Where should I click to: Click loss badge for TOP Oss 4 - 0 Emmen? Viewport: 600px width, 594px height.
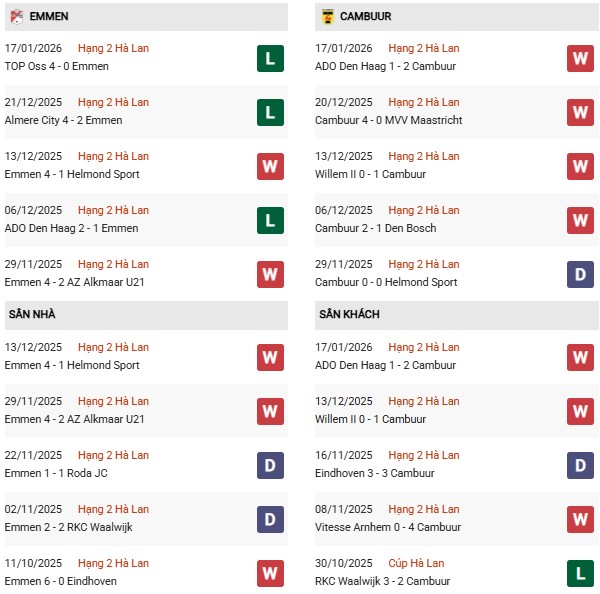point(269,58)
